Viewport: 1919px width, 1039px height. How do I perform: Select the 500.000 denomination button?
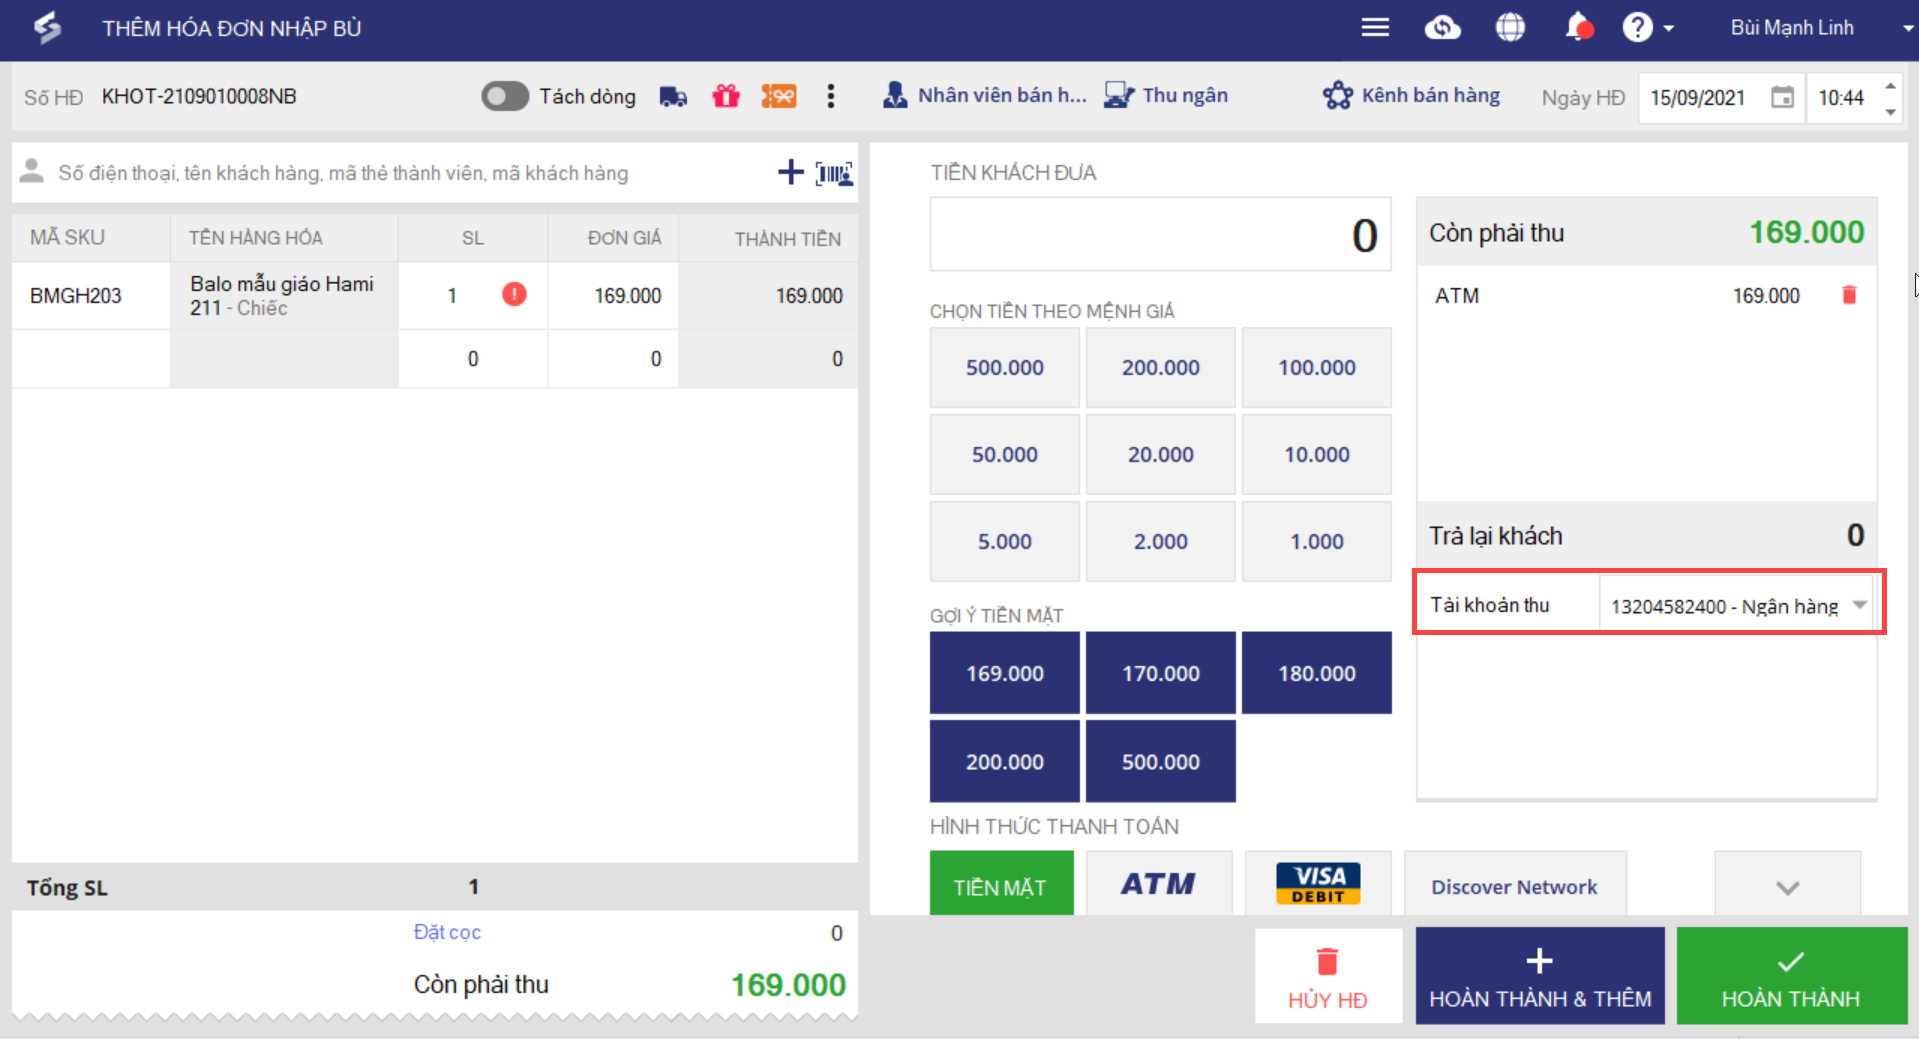click(x=1005, y=367)
